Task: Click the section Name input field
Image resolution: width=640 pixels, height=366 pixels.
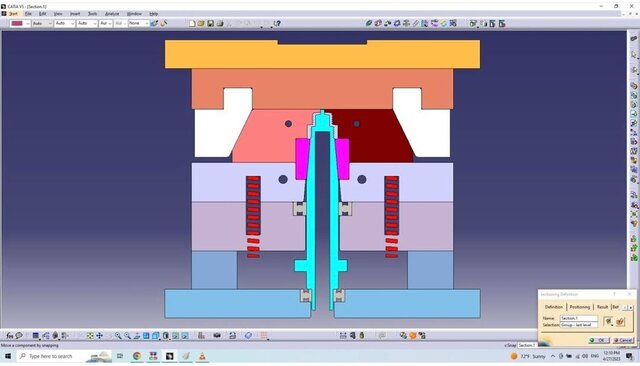Action: click(579, 318)
